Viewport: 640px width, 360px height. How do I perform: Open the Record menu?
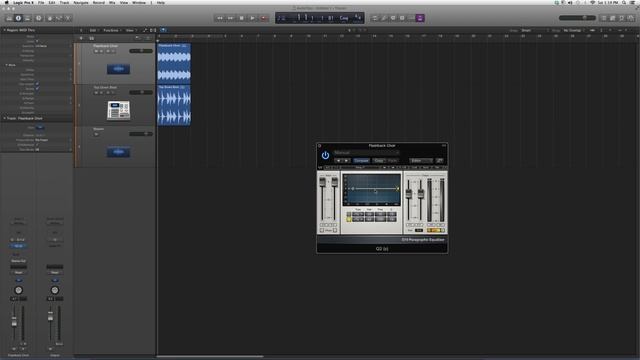[x=99, y=2]
